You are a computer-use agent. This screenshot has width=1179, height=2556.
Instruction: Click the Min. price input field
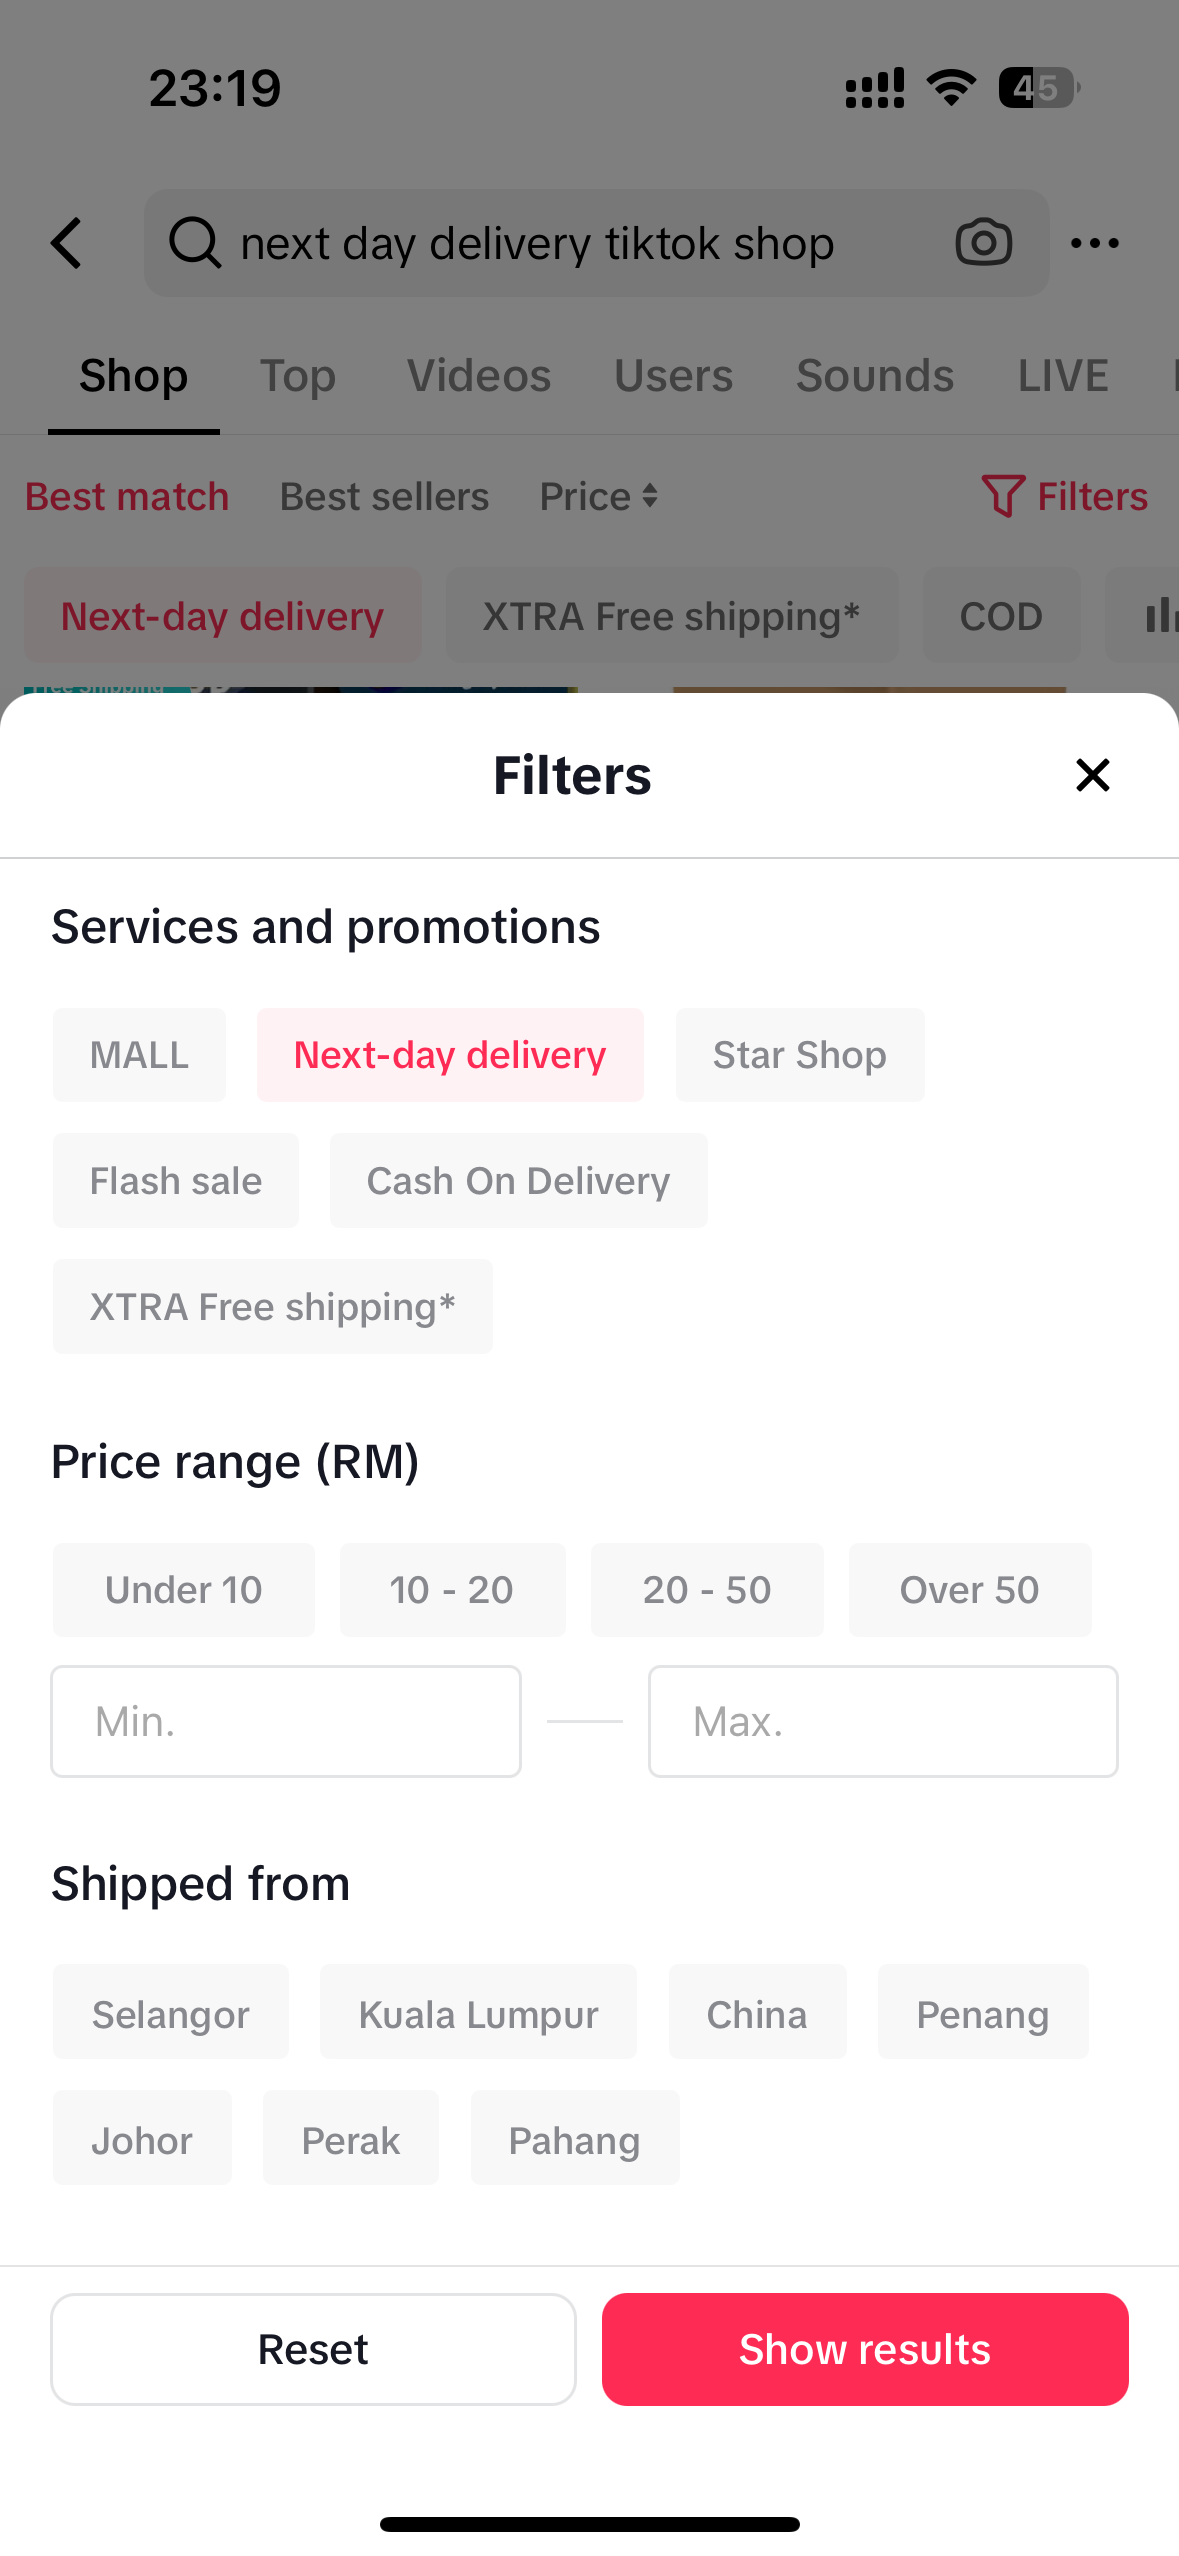286,1721
